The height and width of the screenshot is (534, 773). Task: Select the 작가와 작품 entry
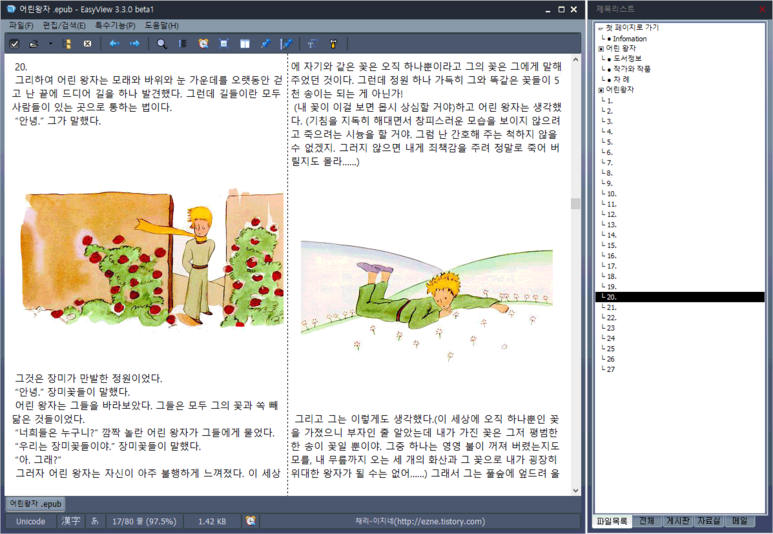point(632,69)
